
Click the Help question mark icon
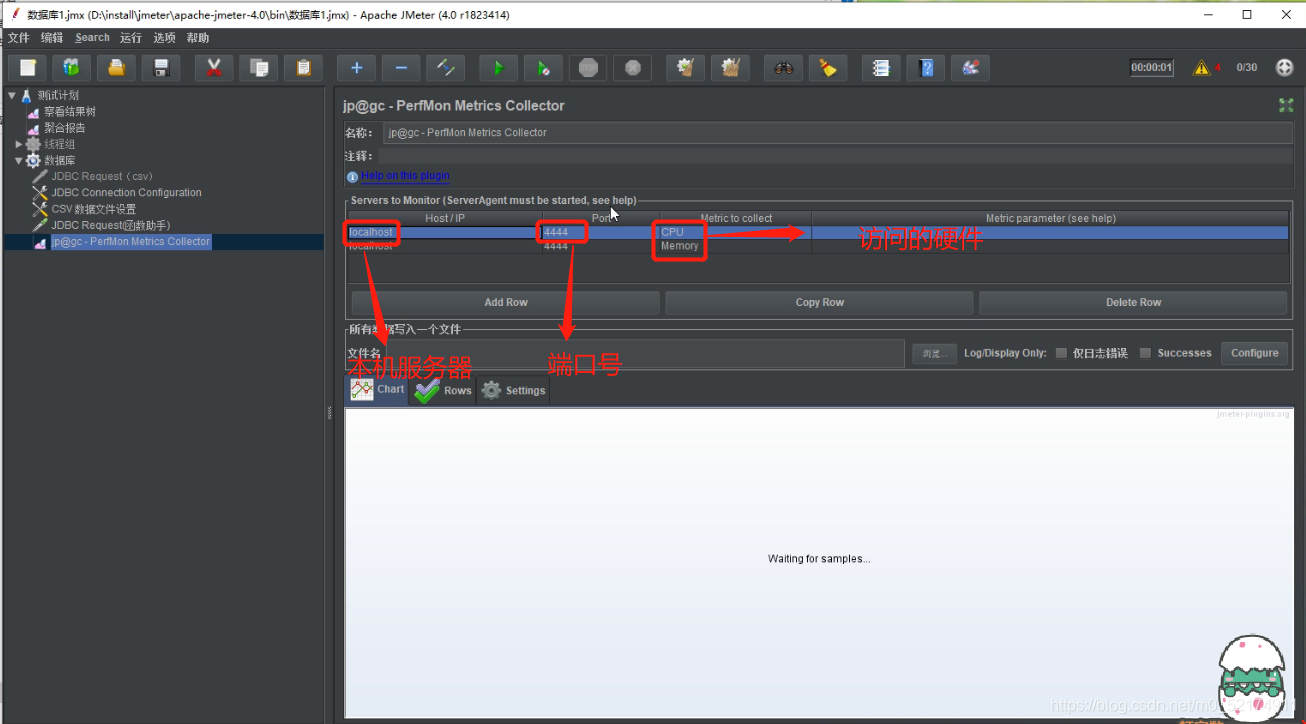926,68
